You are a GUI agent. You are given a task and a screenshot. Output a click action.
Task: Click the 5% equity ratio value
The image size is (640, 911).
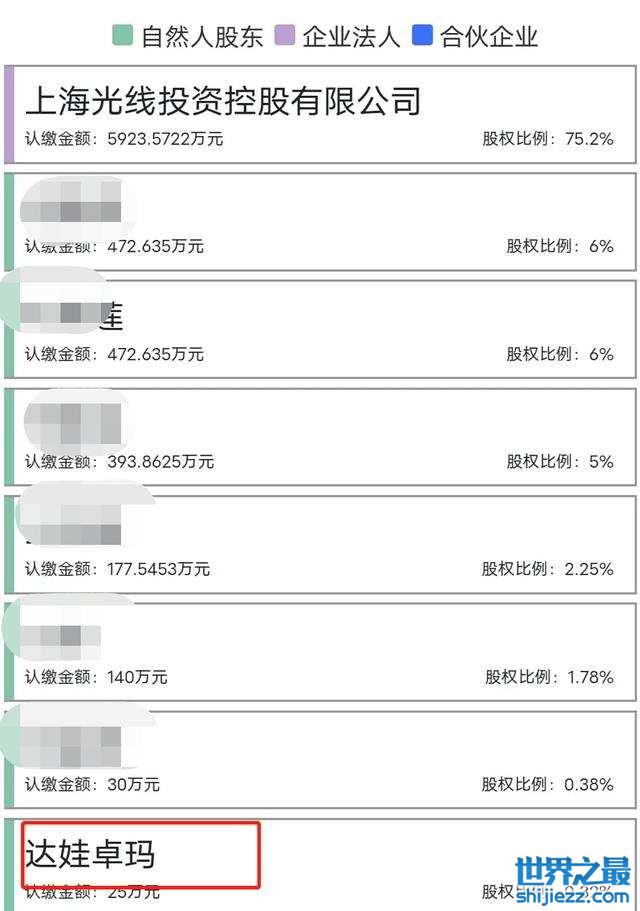click(600, 462)
